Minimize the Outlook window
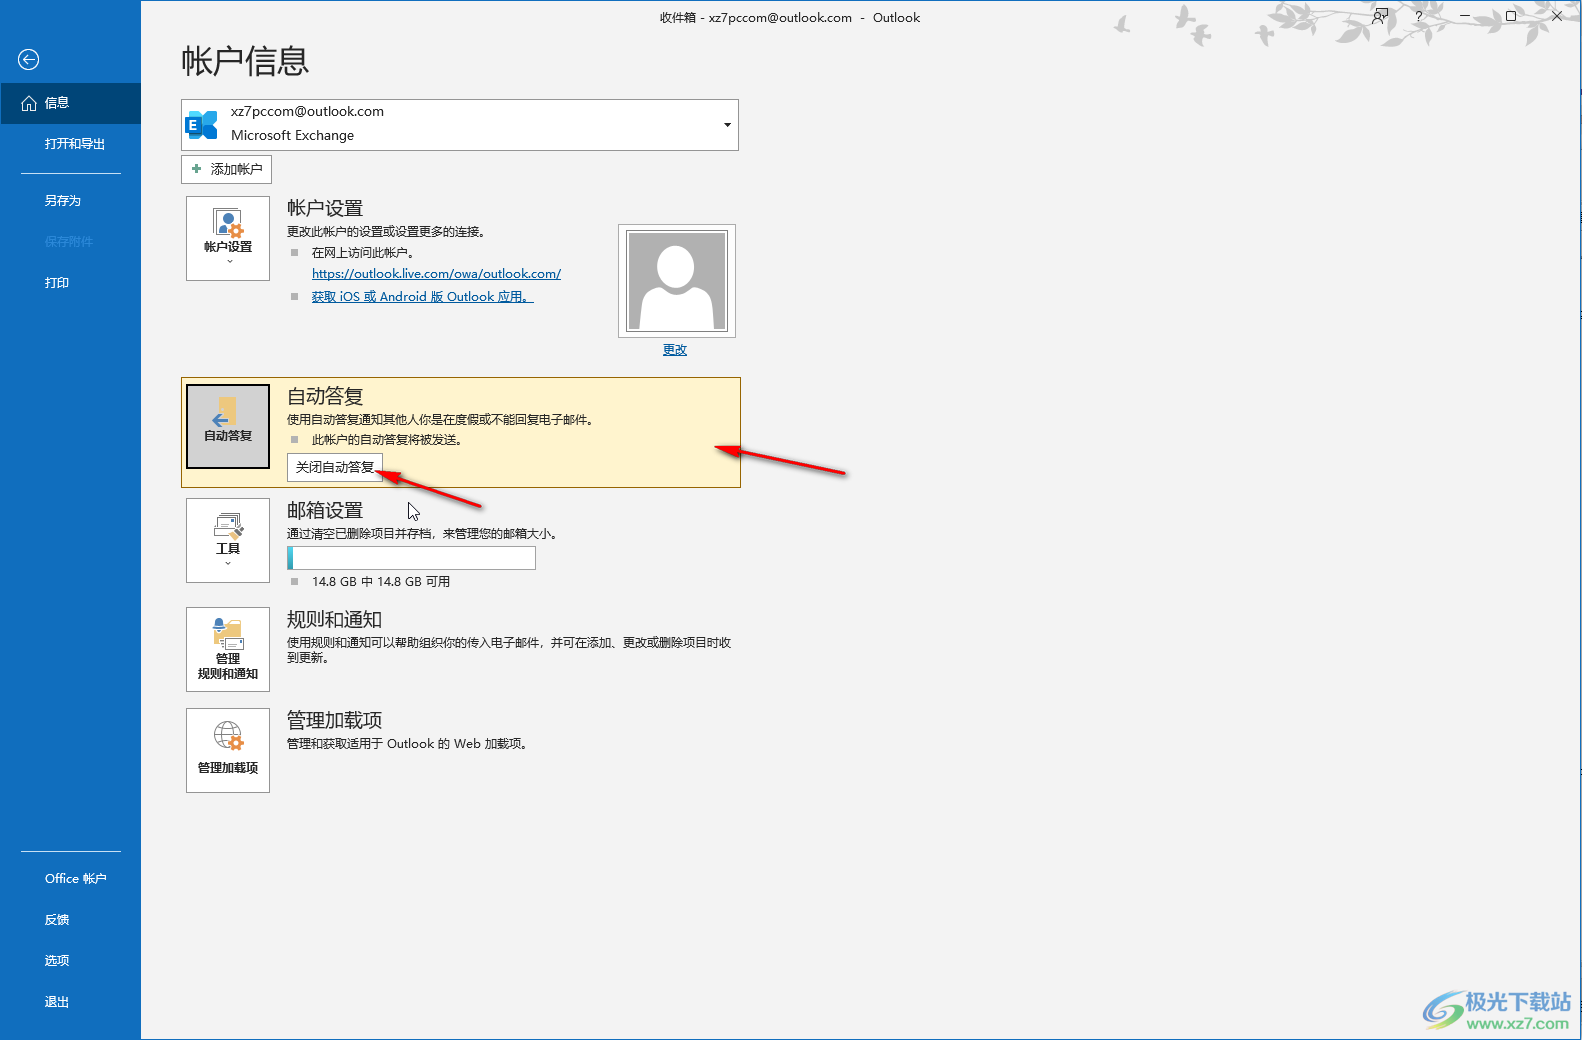 tap(1464, 16)
